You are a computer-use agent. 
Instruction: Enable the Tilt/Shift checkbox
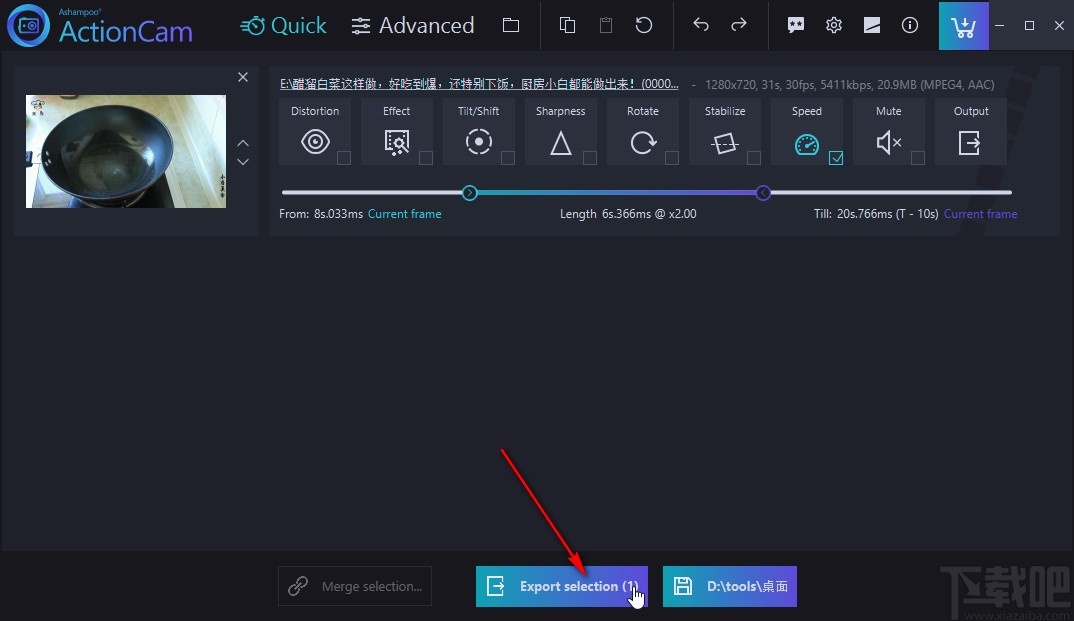coord(508,158)
